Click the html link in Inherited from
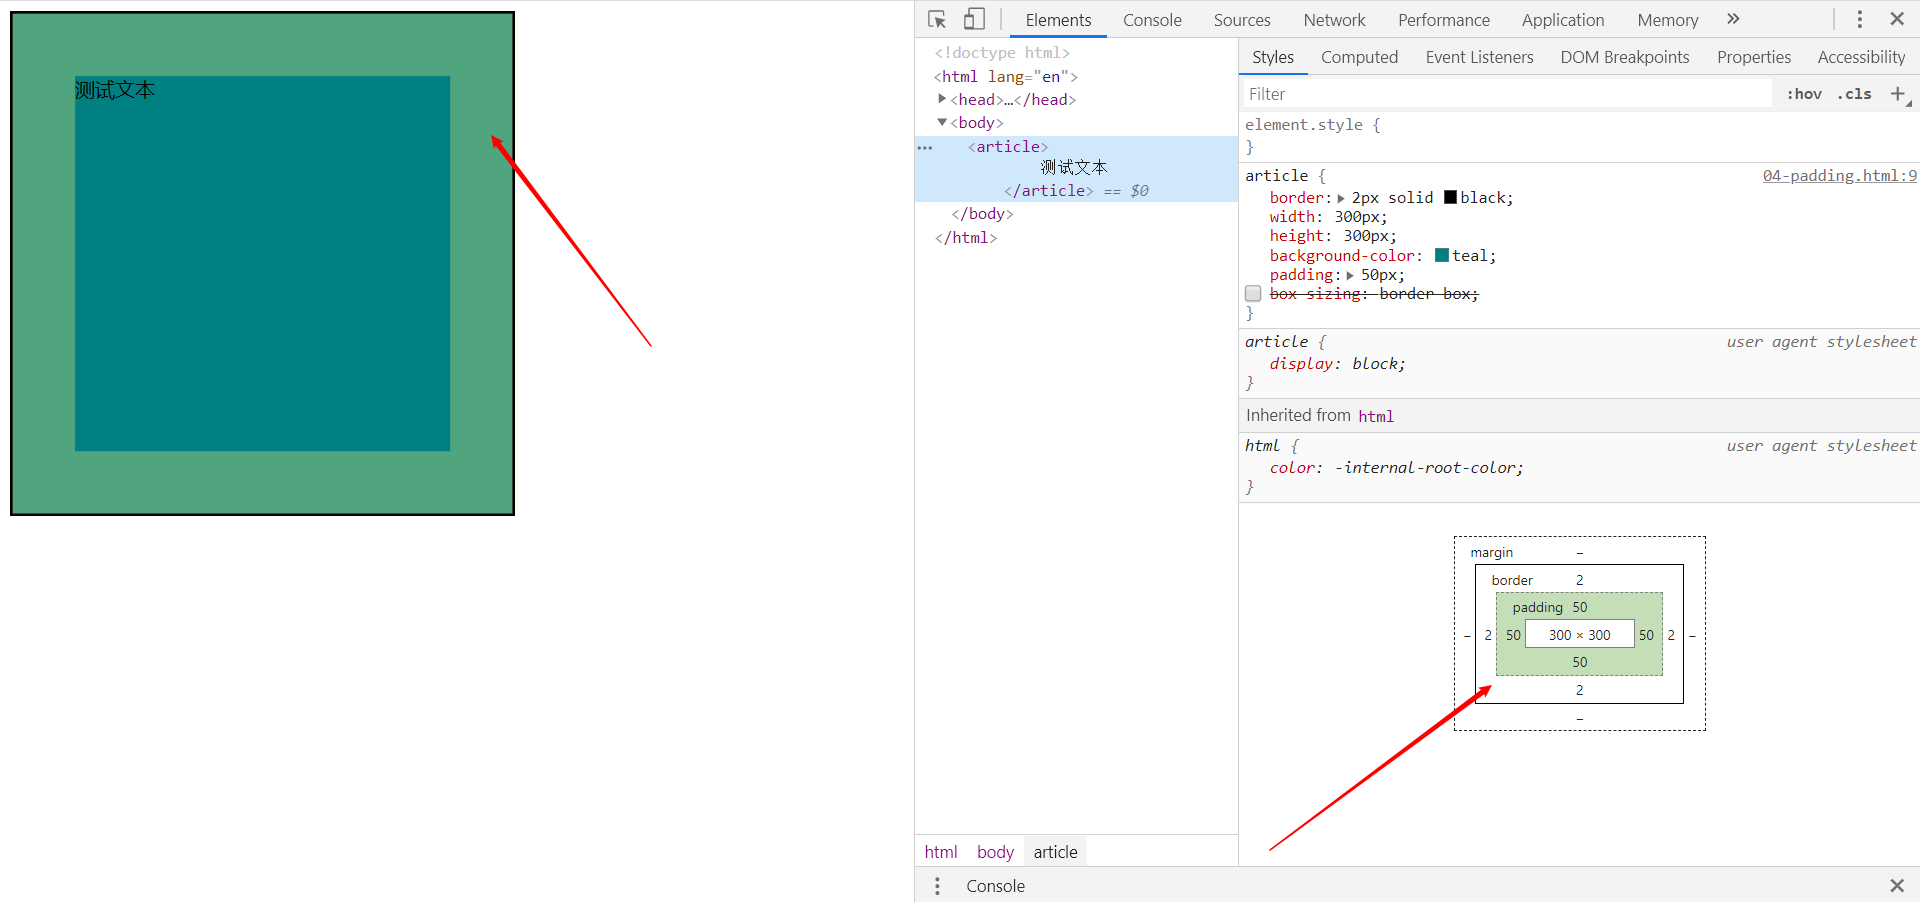 1376,416
